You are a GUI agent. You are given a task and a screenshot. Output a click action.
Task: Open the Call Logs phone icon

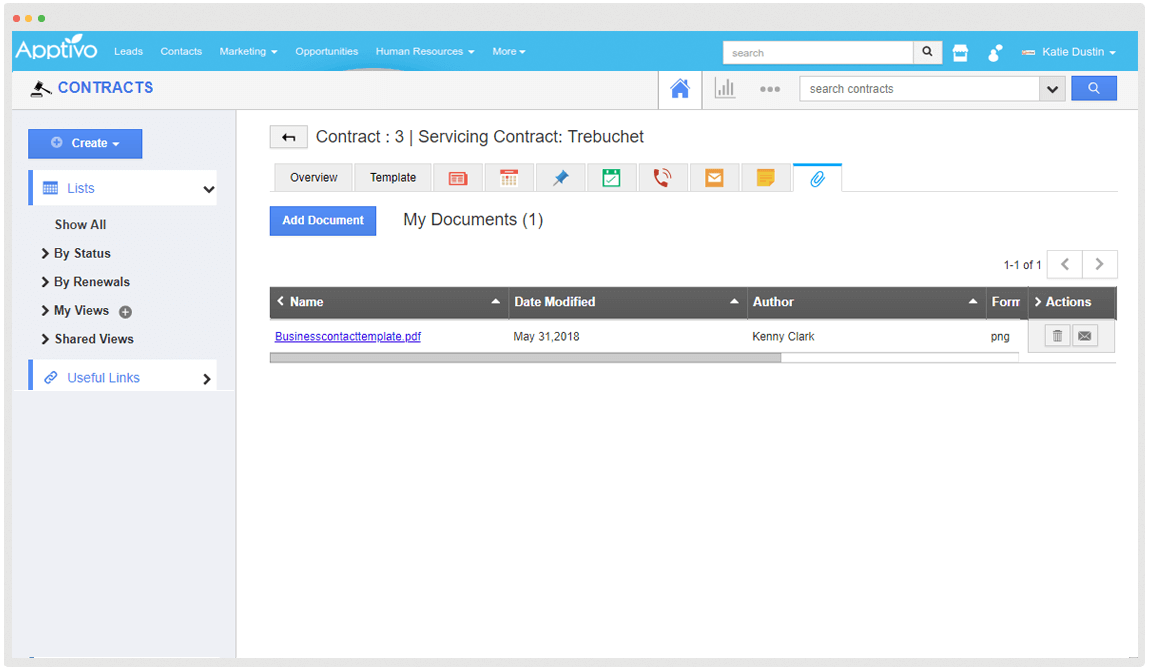(x=662, y=178)
